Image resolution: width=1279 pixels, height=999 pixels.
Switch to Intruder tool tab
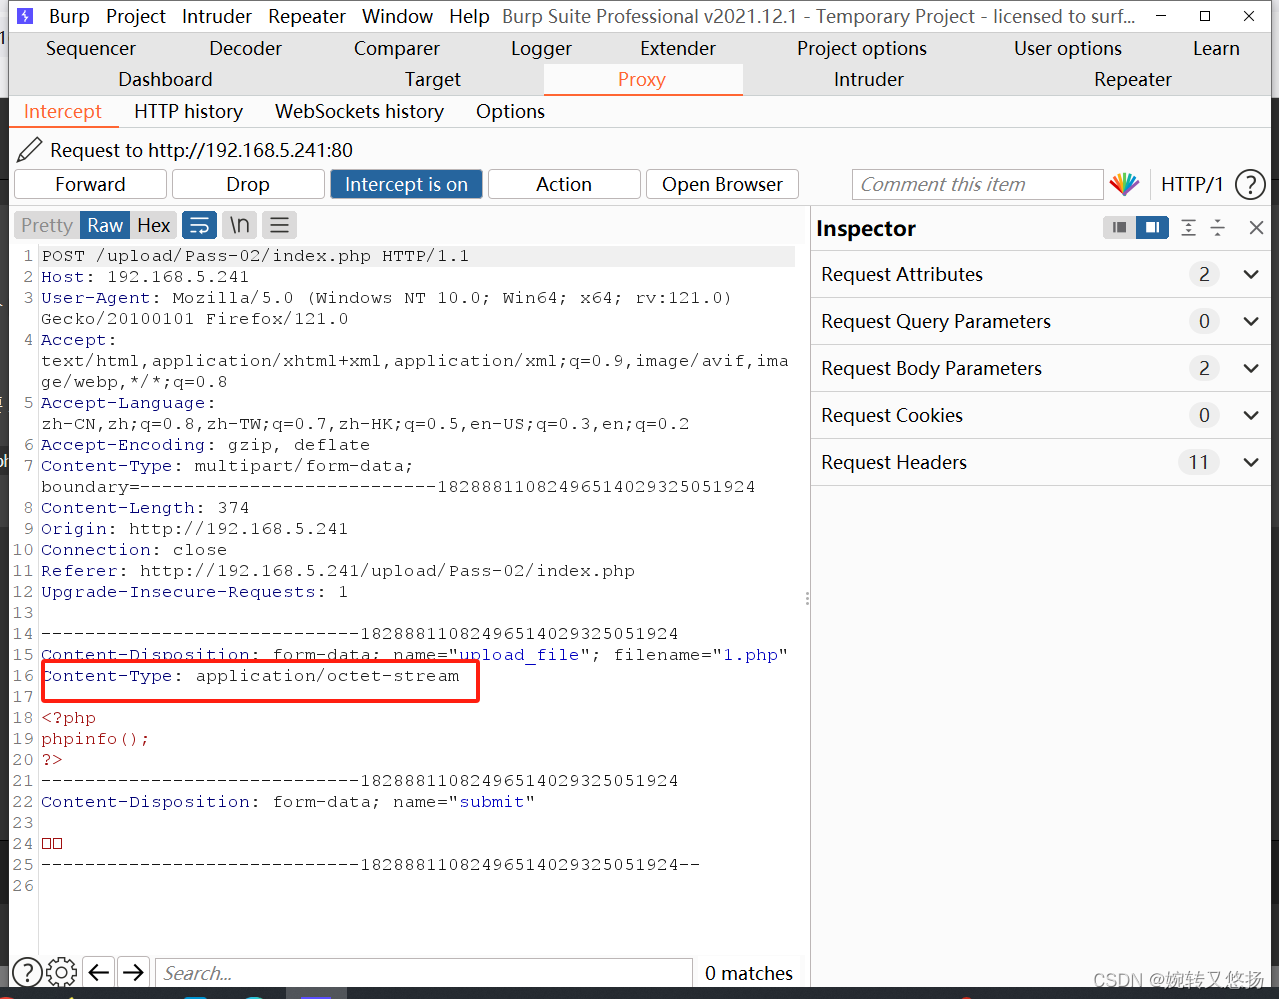(x=869, y=79)
